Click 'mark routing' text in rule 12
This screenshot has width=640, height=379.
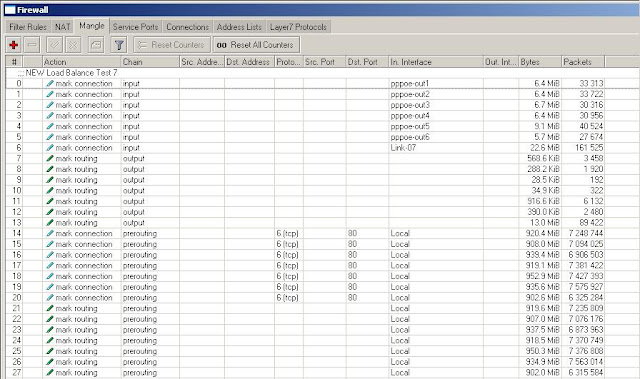pos(76,212)
